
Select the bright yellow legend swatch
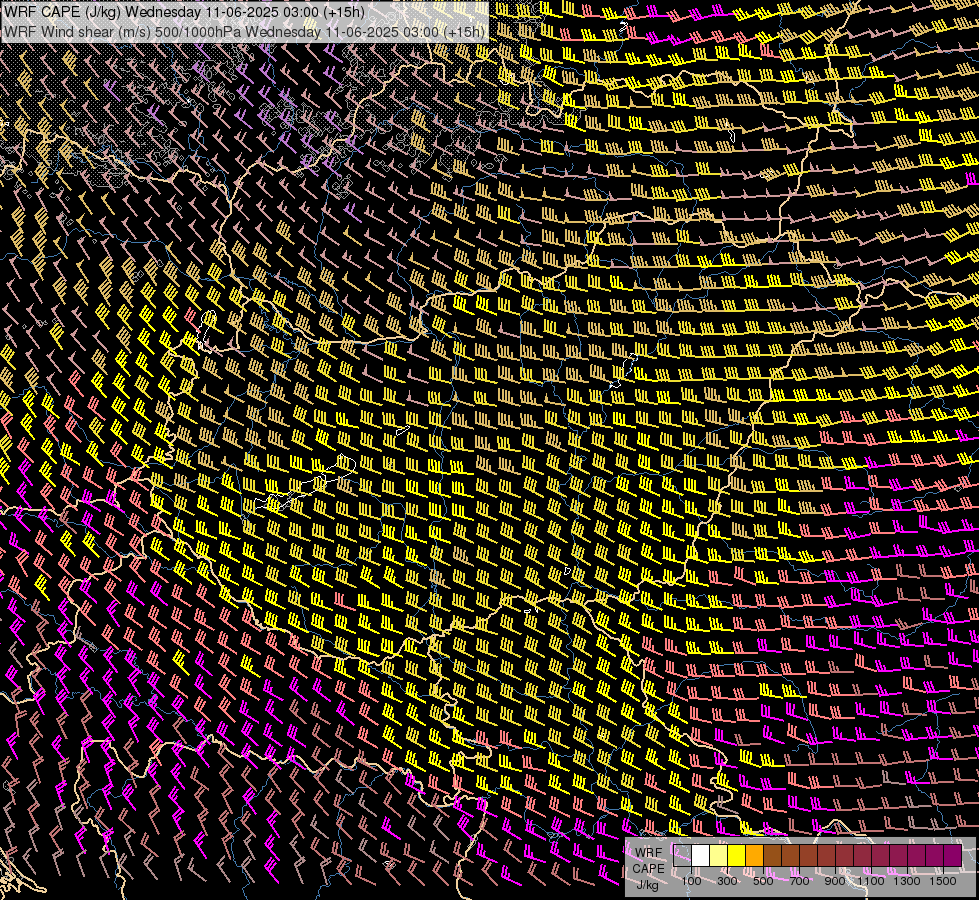click(737, 855)
